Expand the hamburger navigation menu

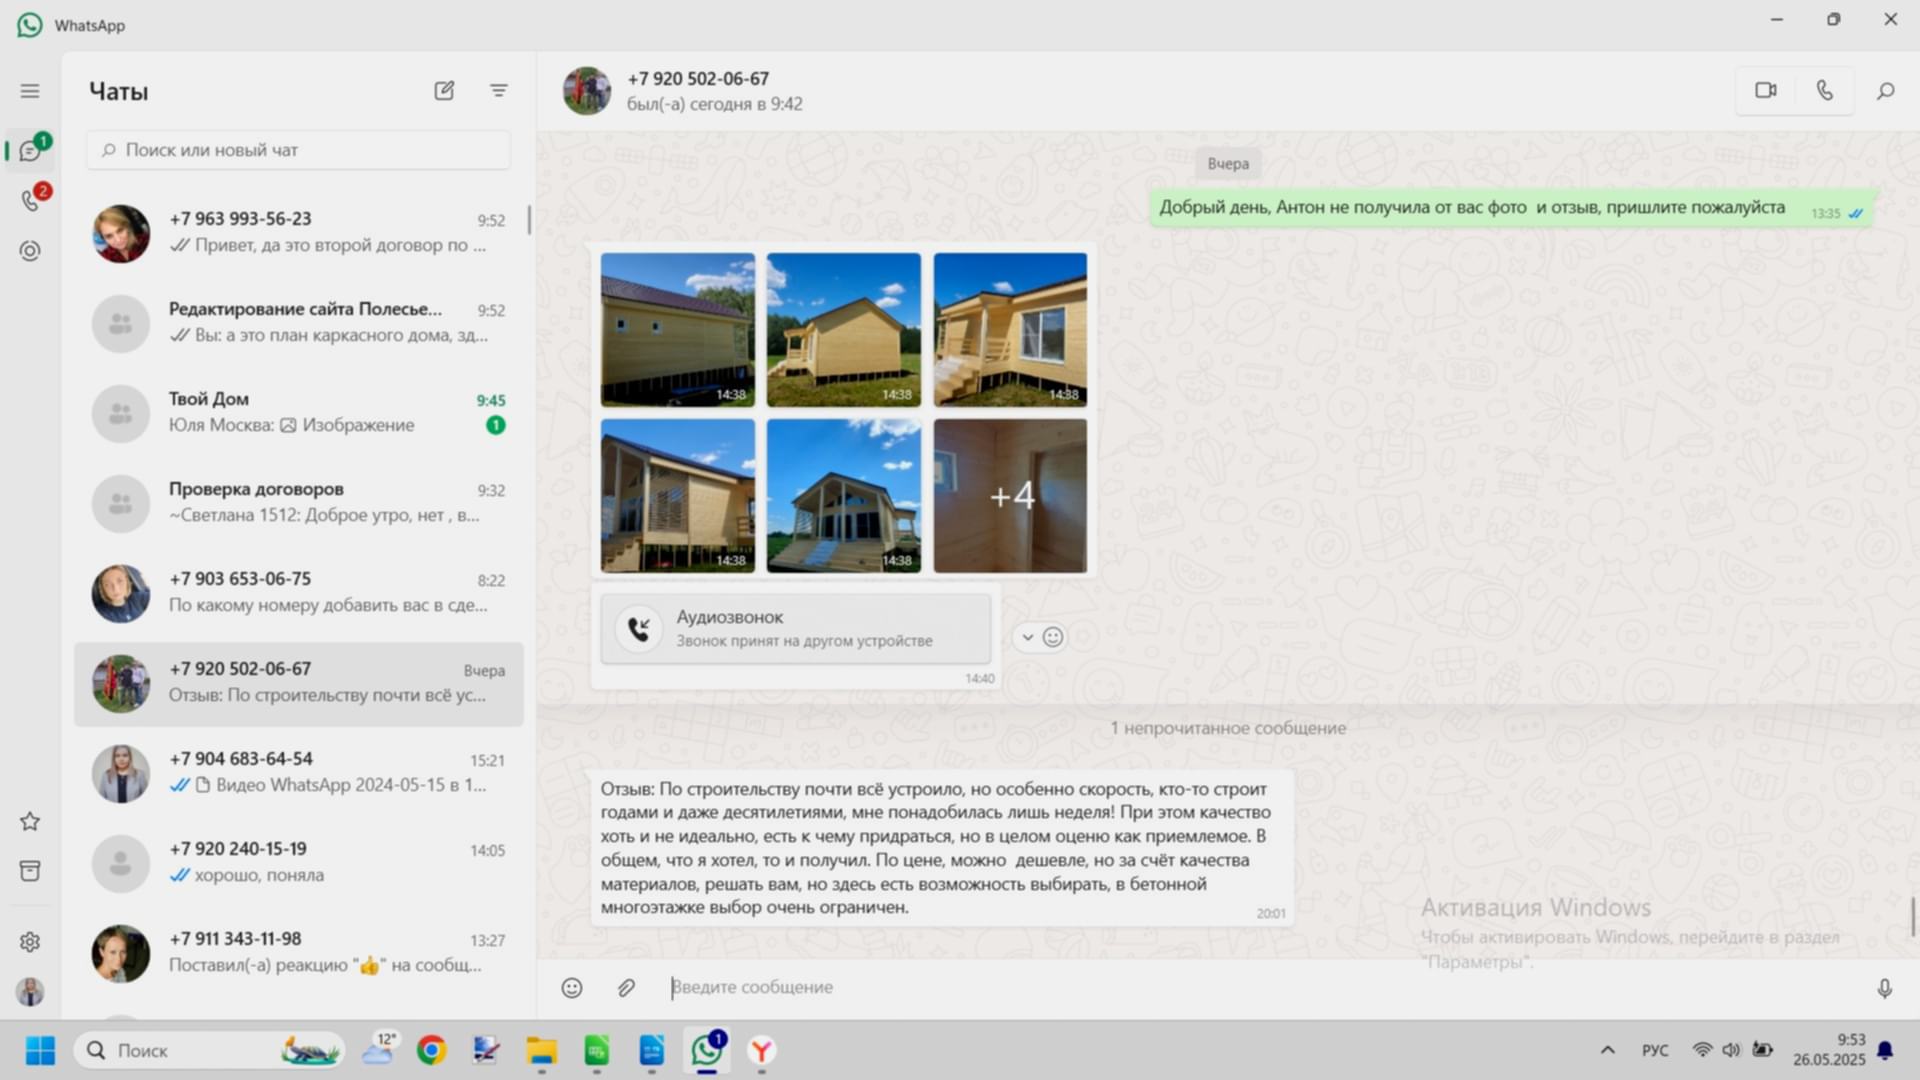(x=30, y=91)
